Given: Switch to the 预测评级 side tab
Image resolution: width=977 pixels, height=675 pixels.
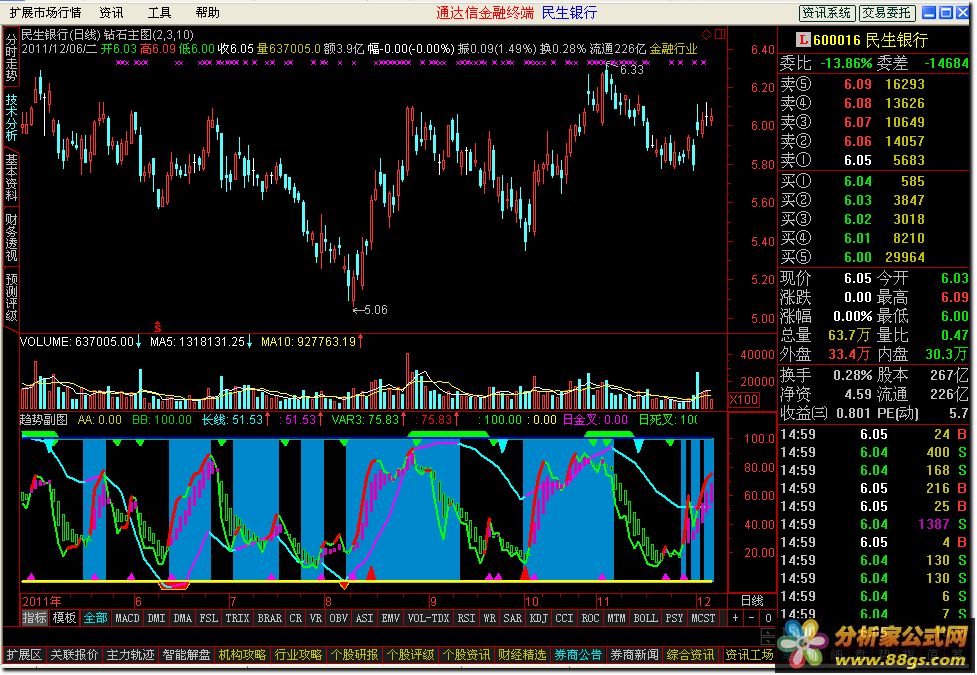Looking at the screenshot, I should pyautogui.click(x=11, y=297).
